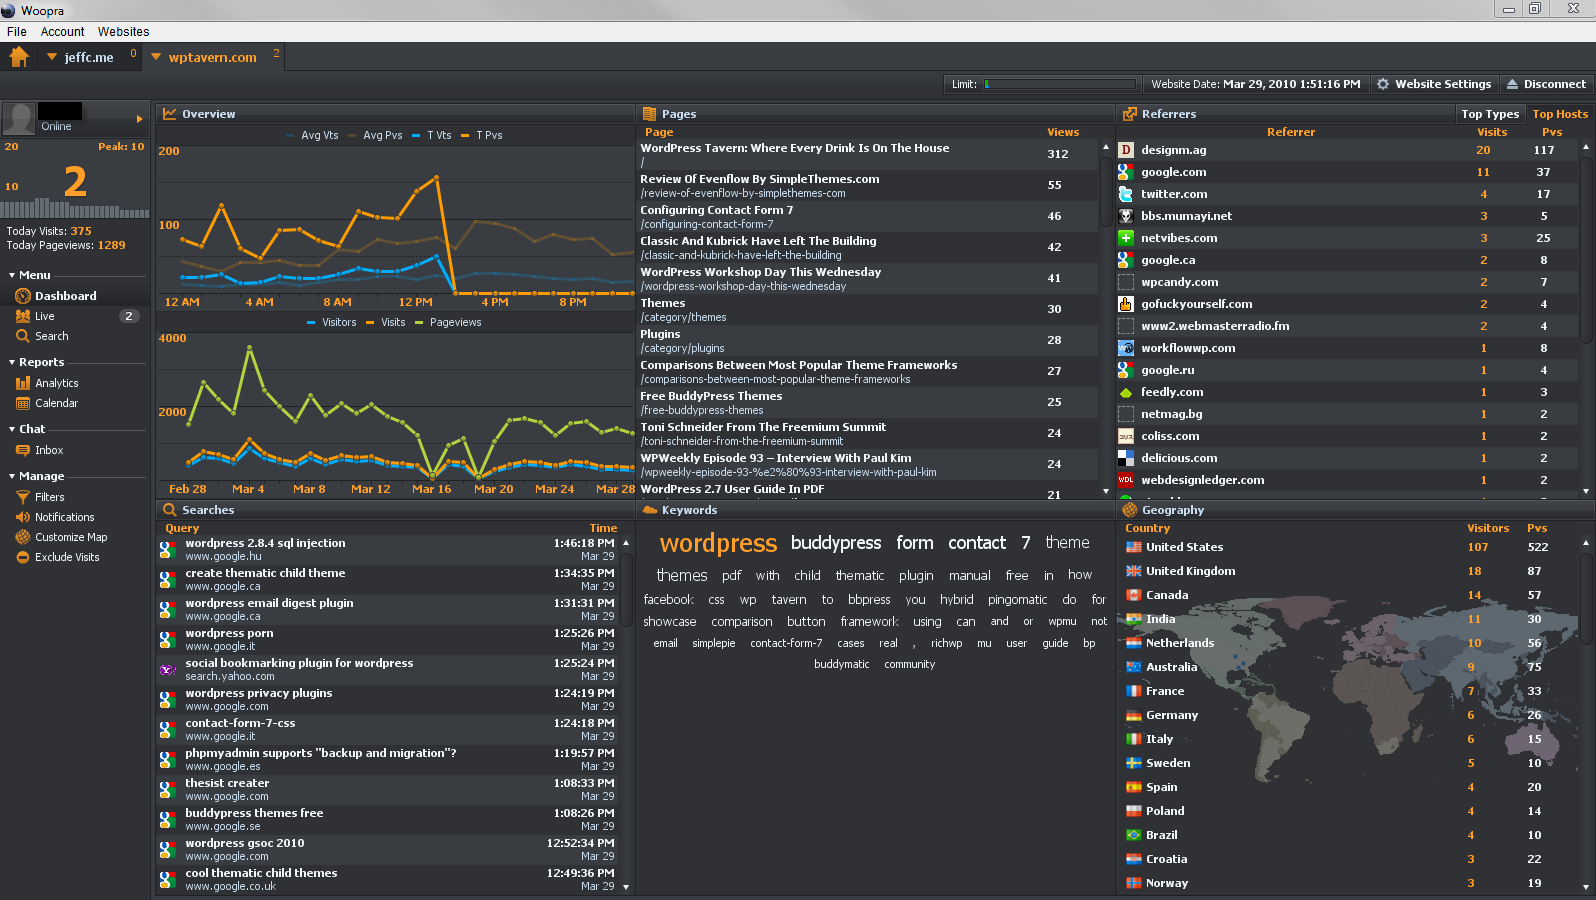Toggle the T Vts chart series

[432, 135]
